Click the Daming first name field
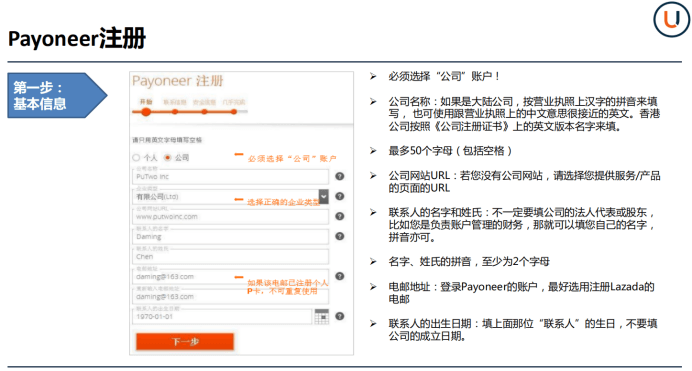Image resolution: width=692 pixels, height=371 pixels. pyautogui.click(x=230, y=236)
